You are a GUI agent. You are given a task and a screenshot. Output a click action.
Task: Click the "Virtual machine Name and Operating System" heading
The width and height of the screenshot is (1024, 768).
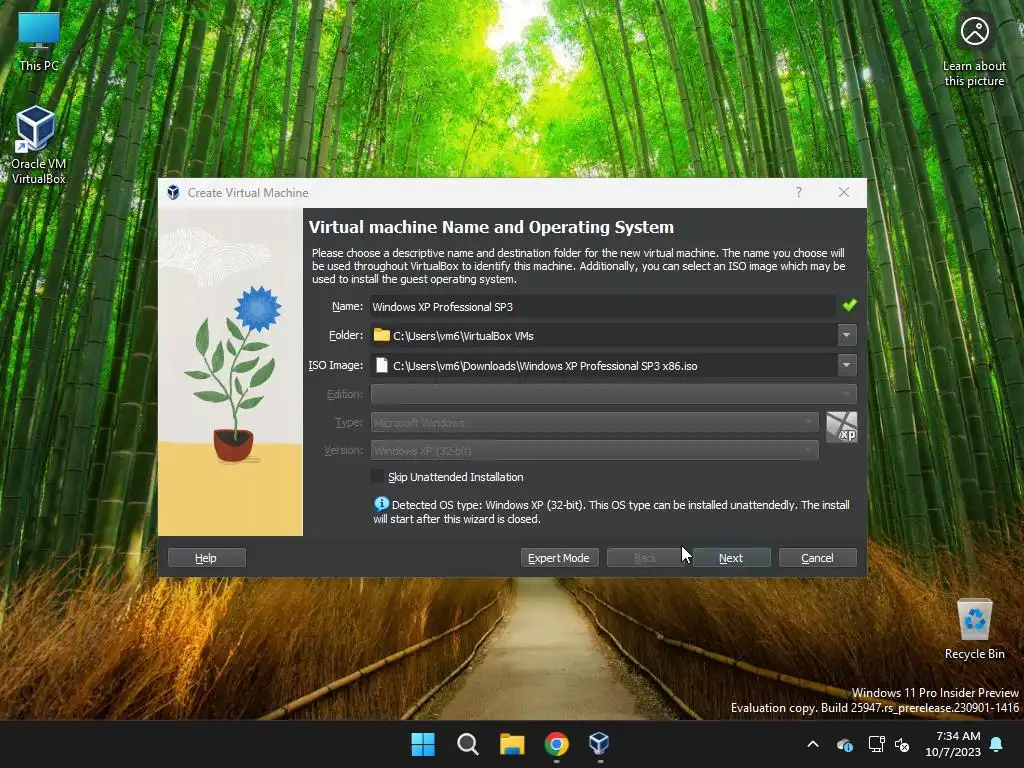point(491,227)
